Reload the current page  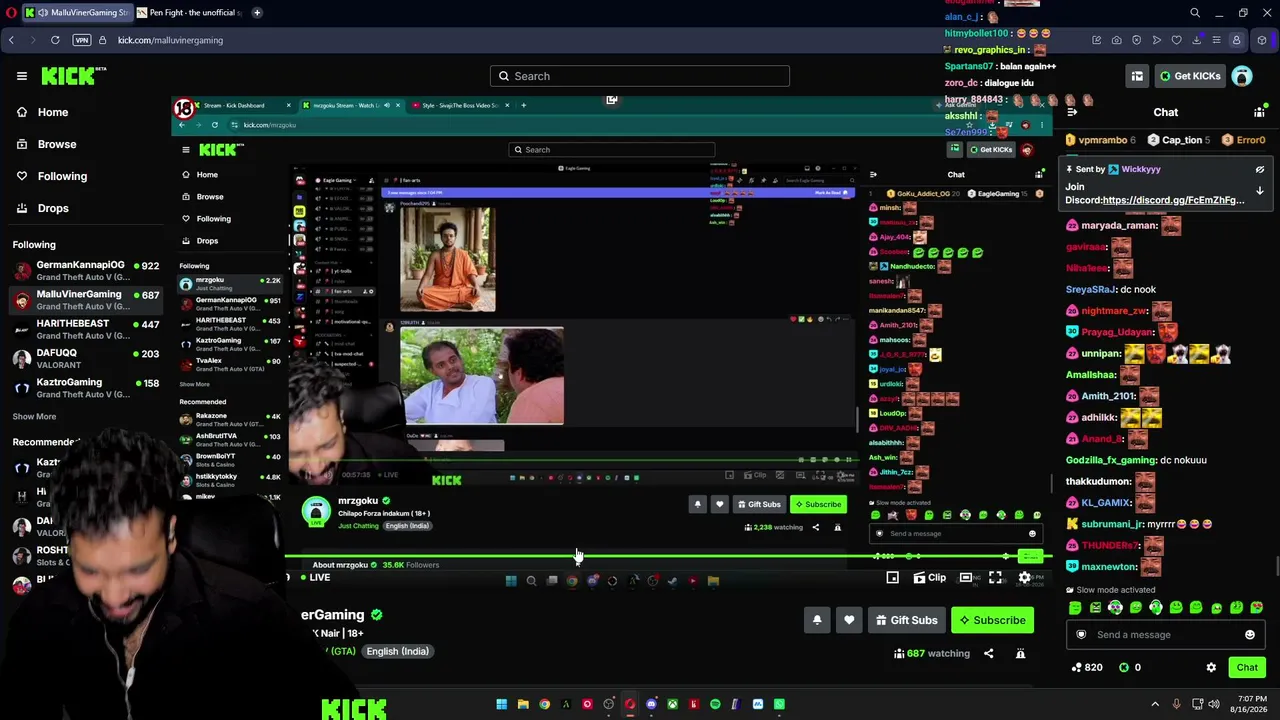(x=55, y=40)
